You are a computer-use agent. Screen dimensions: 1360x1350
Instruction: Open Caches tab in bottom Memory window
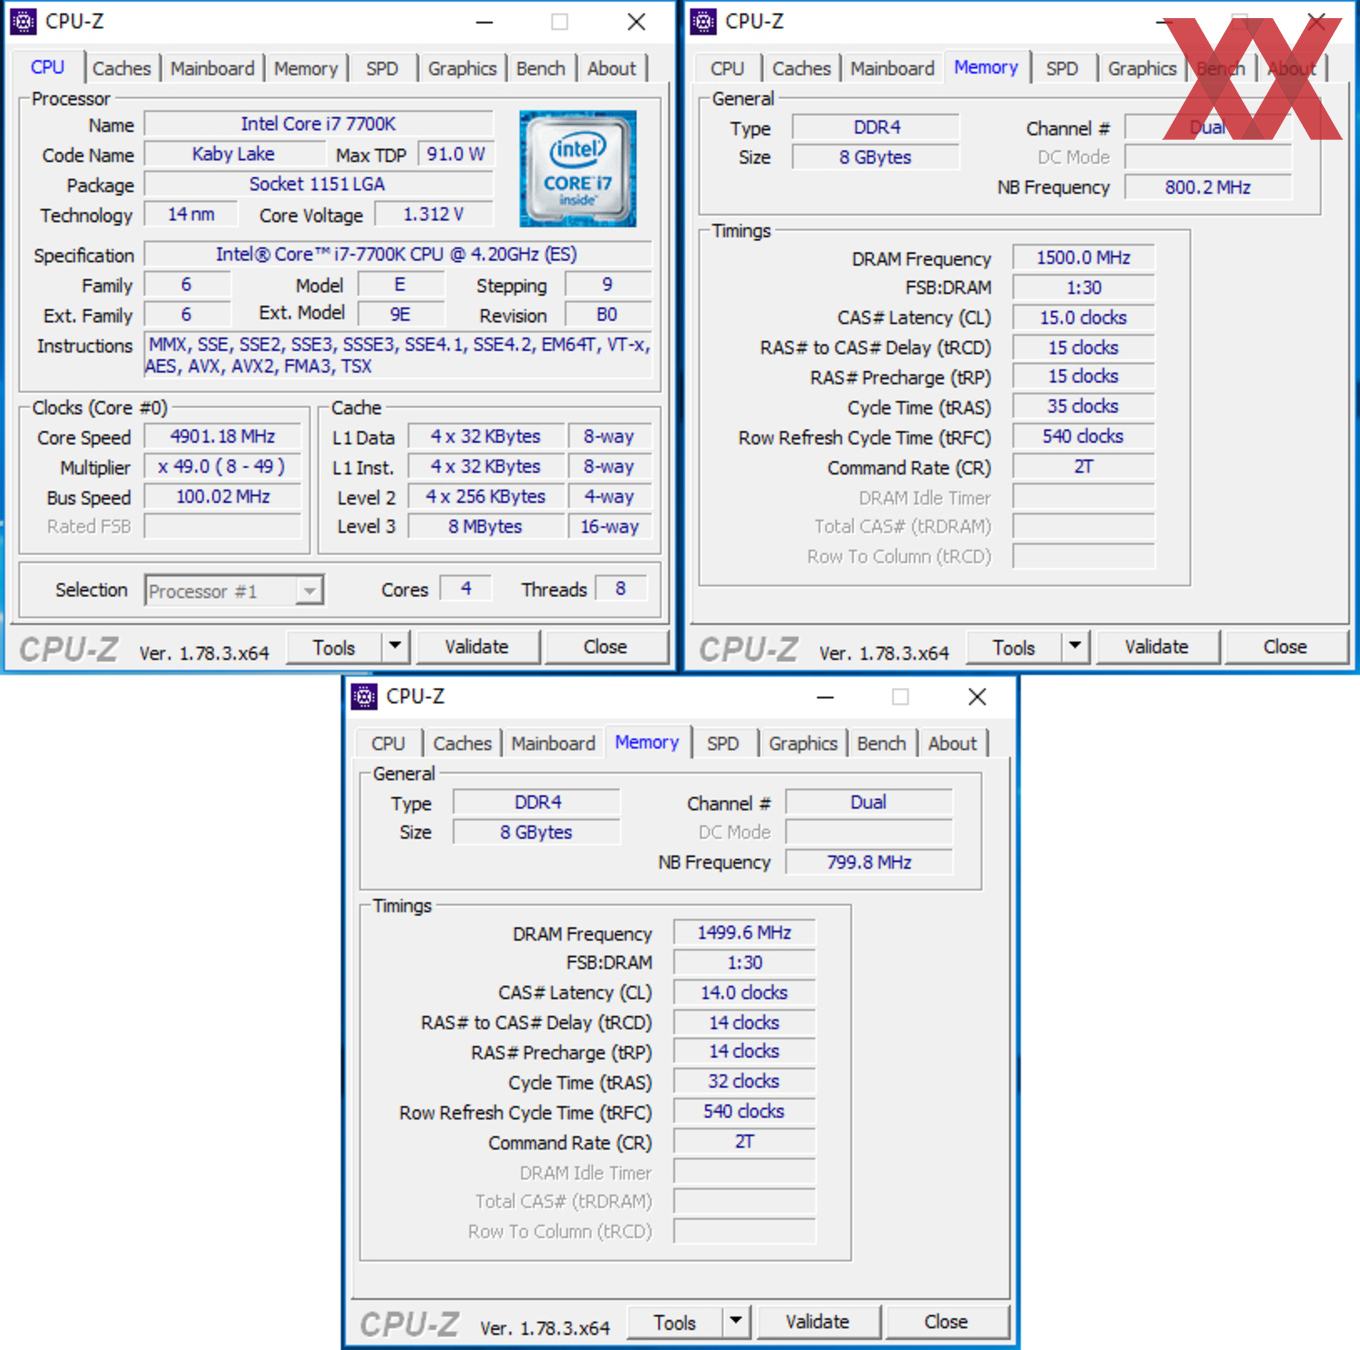coord(462,743)
